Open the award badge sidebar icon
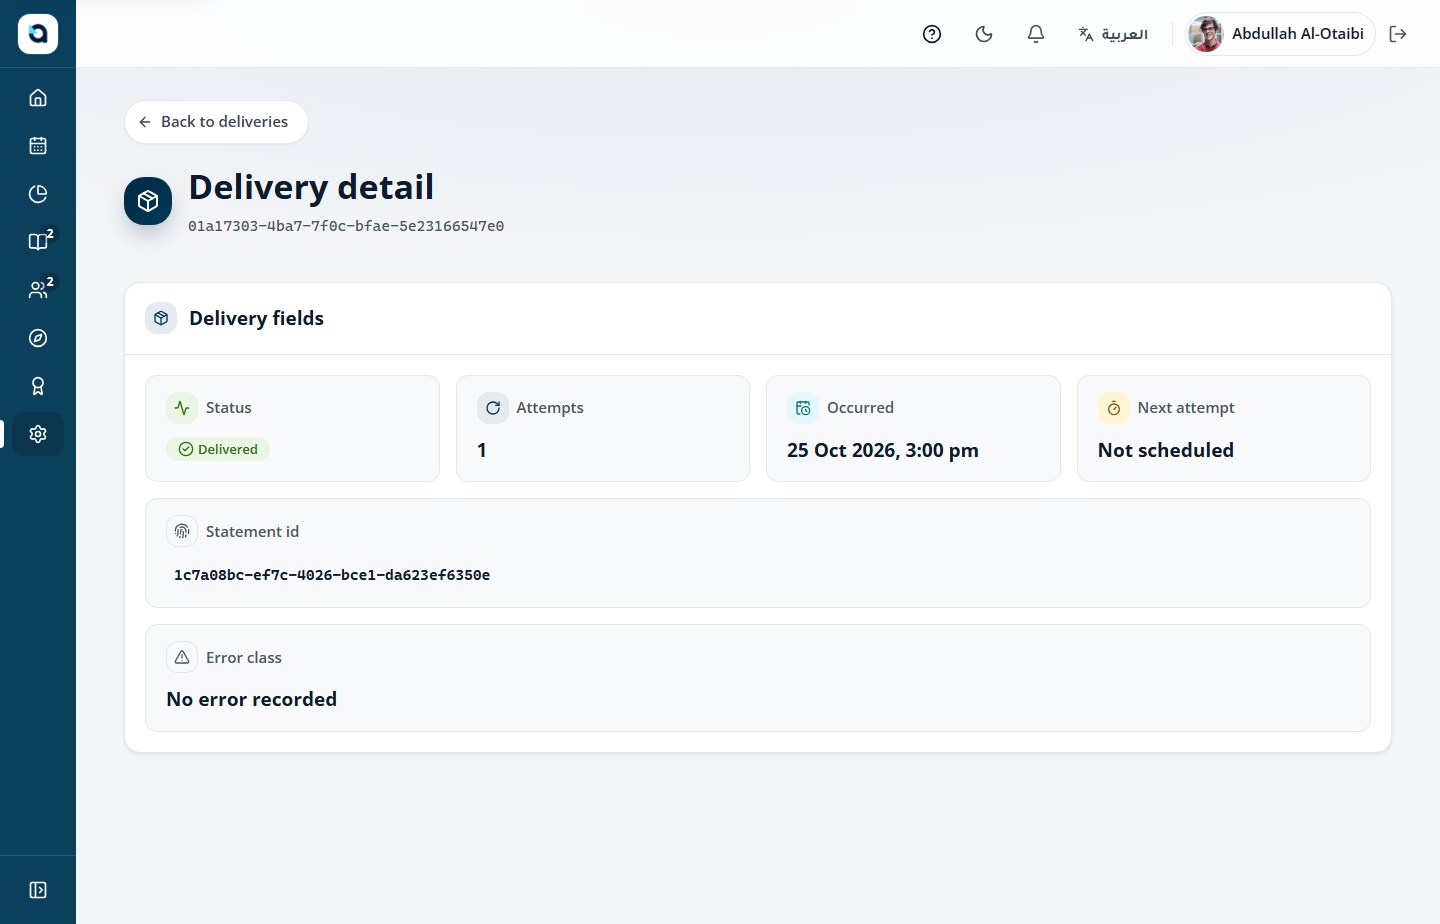This screenshot has height=924, width=1440. pos(38,386)
